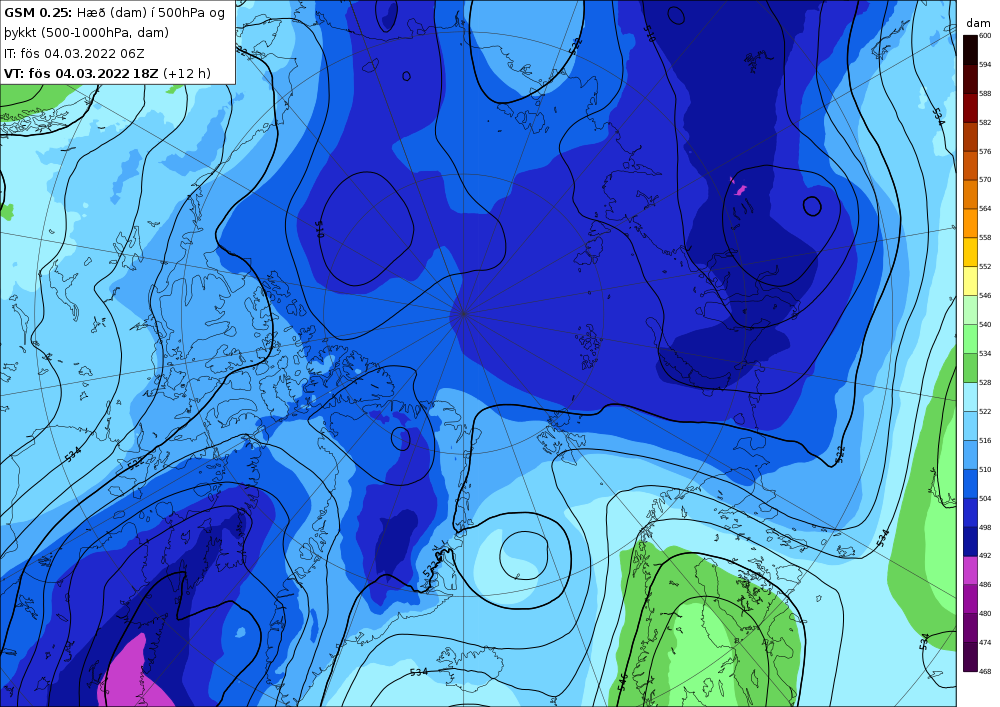Click the legend value "486"

[985, 585]
